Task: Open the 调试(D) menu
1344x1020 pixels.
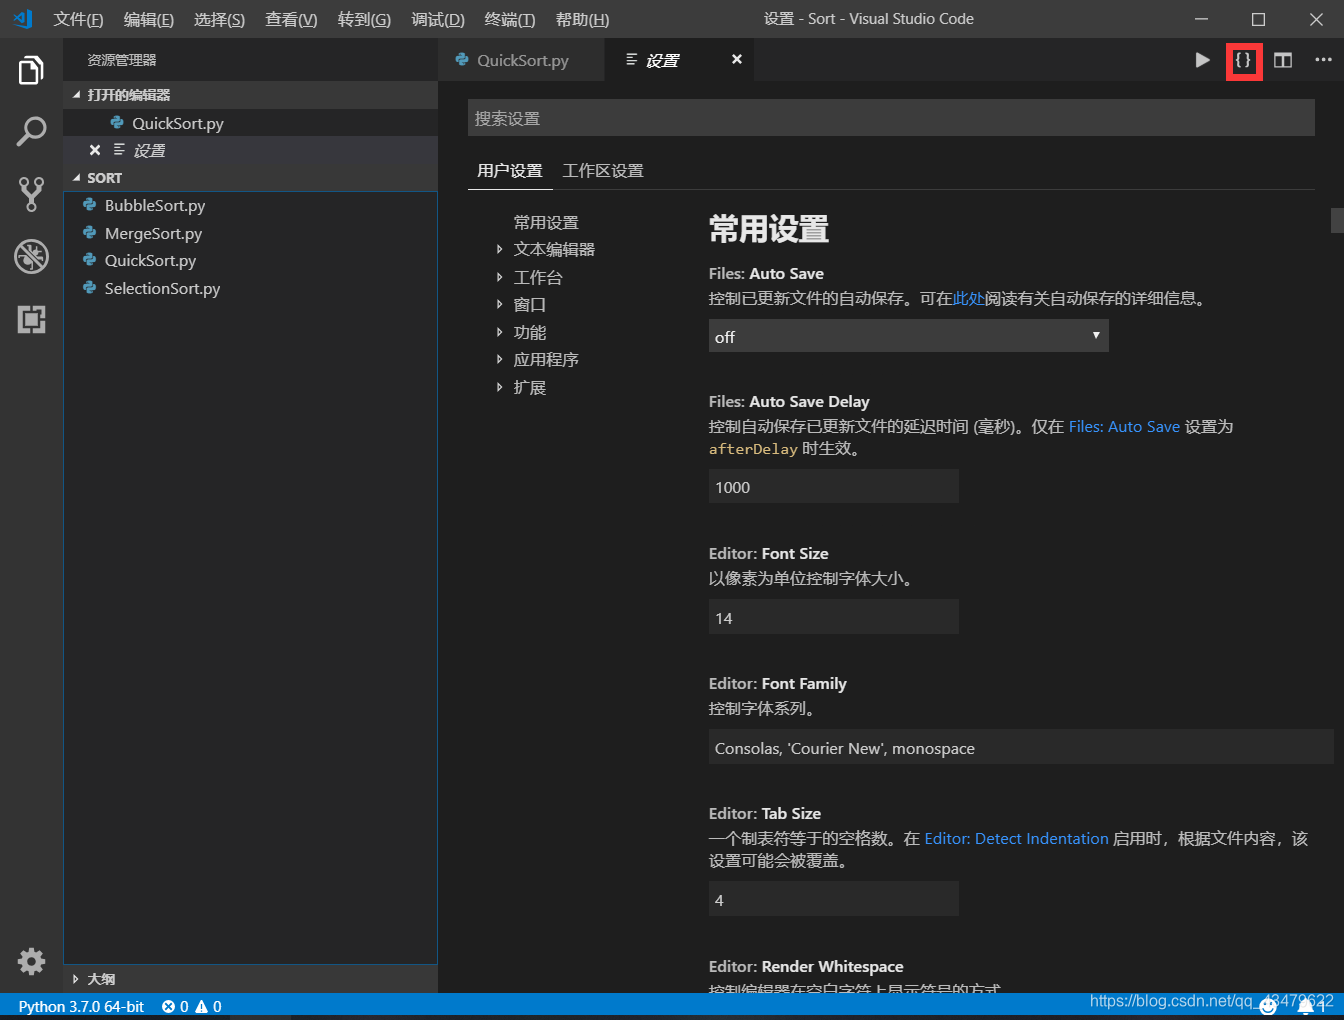Action: (x=438, y=19)
